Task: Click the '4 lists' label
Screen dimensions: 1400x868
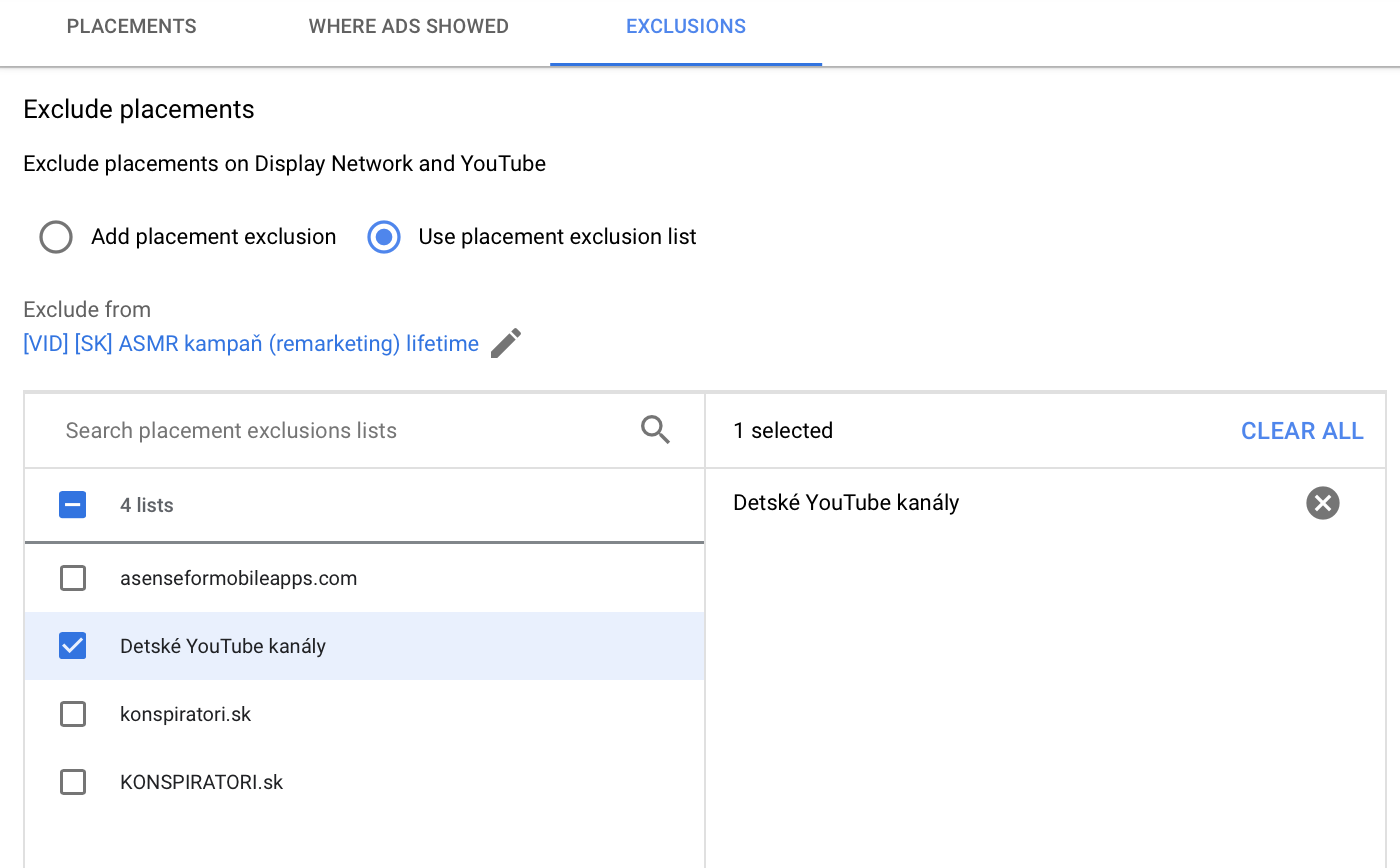Action: (x=147, y=505)
